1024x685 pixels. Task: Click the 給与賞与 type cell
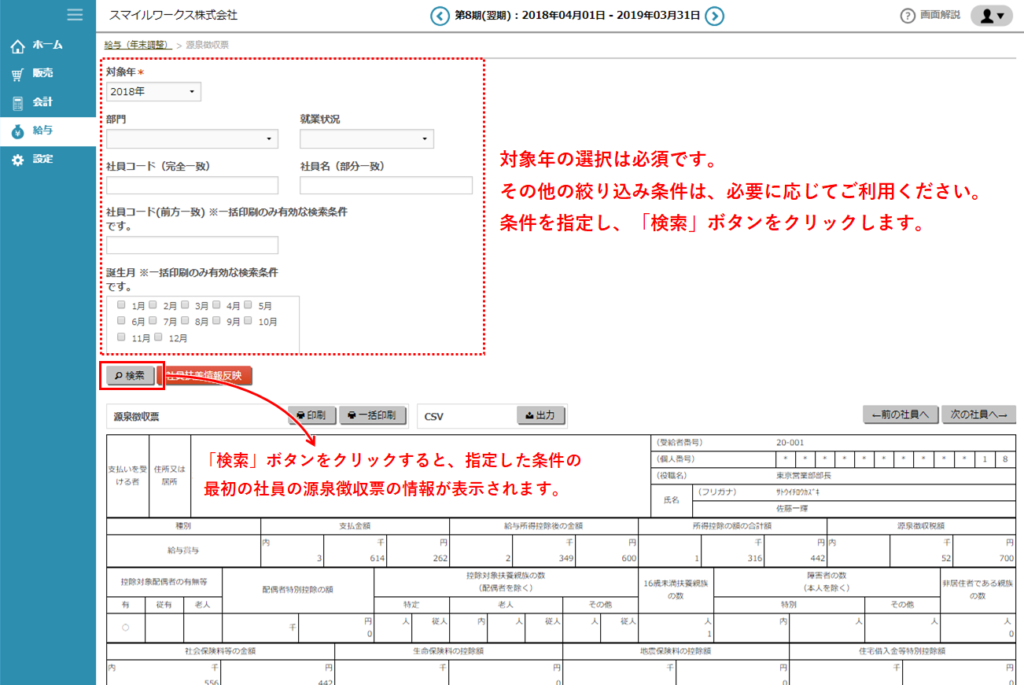tap(184, 550)
